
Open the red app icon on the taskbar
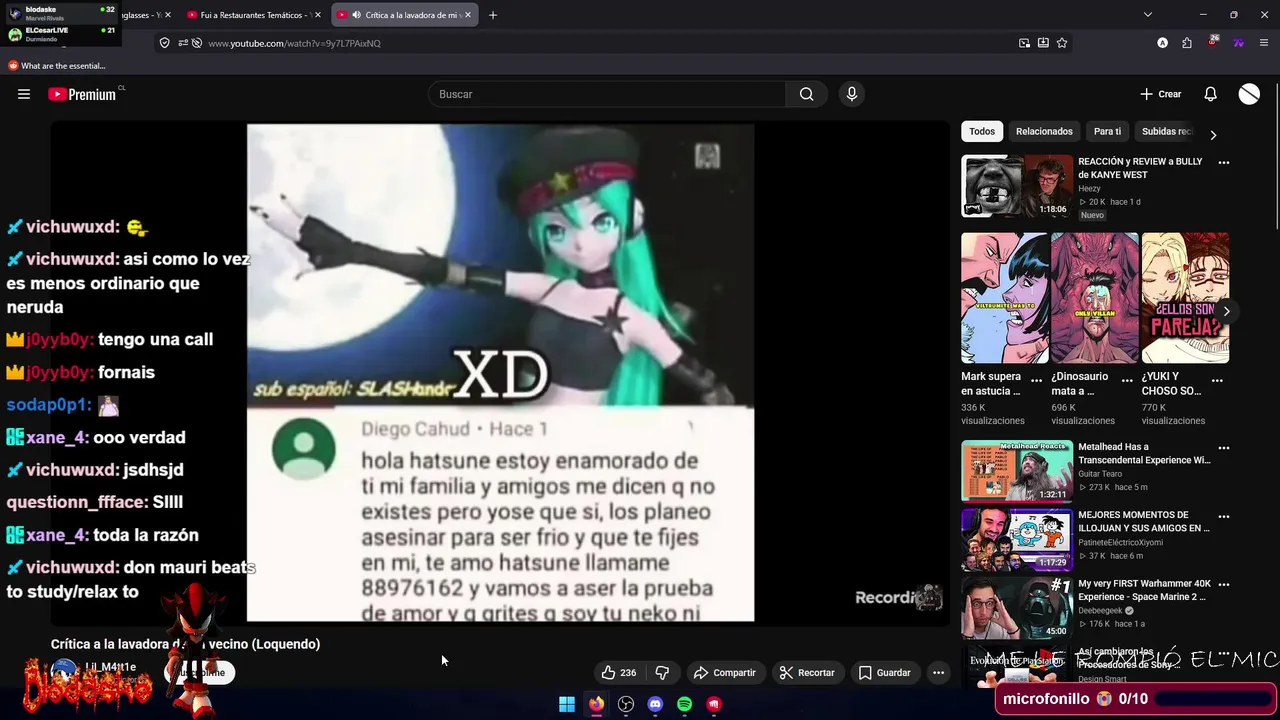(x=714, y=704)
